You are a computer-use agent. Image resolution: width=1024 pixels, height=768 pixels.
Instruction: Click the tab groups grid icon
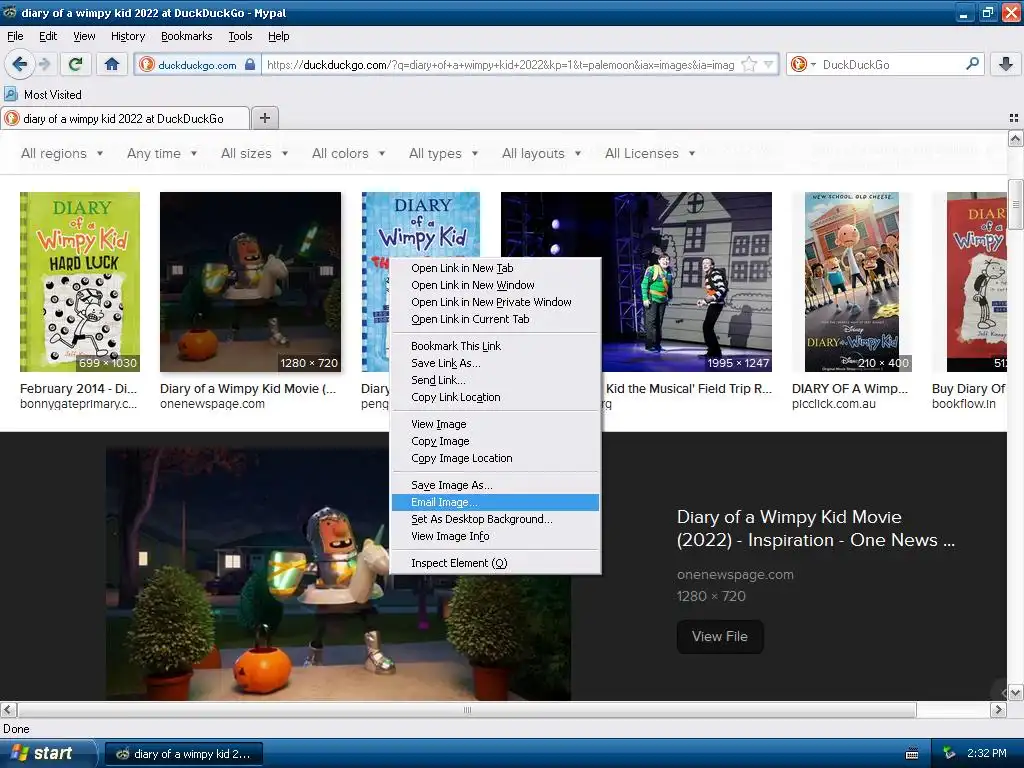tap(1014, 118)
